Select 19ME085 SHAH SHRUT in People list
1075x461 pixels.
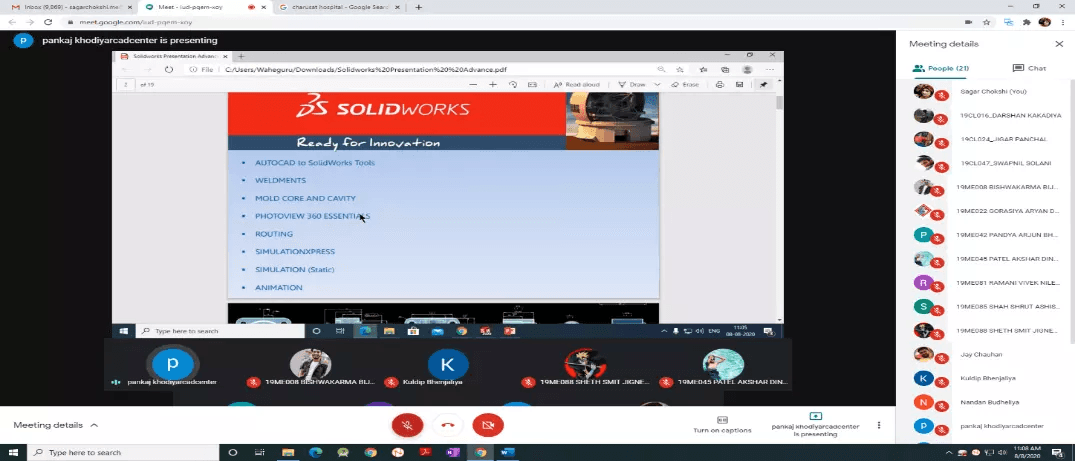(985, 307)
